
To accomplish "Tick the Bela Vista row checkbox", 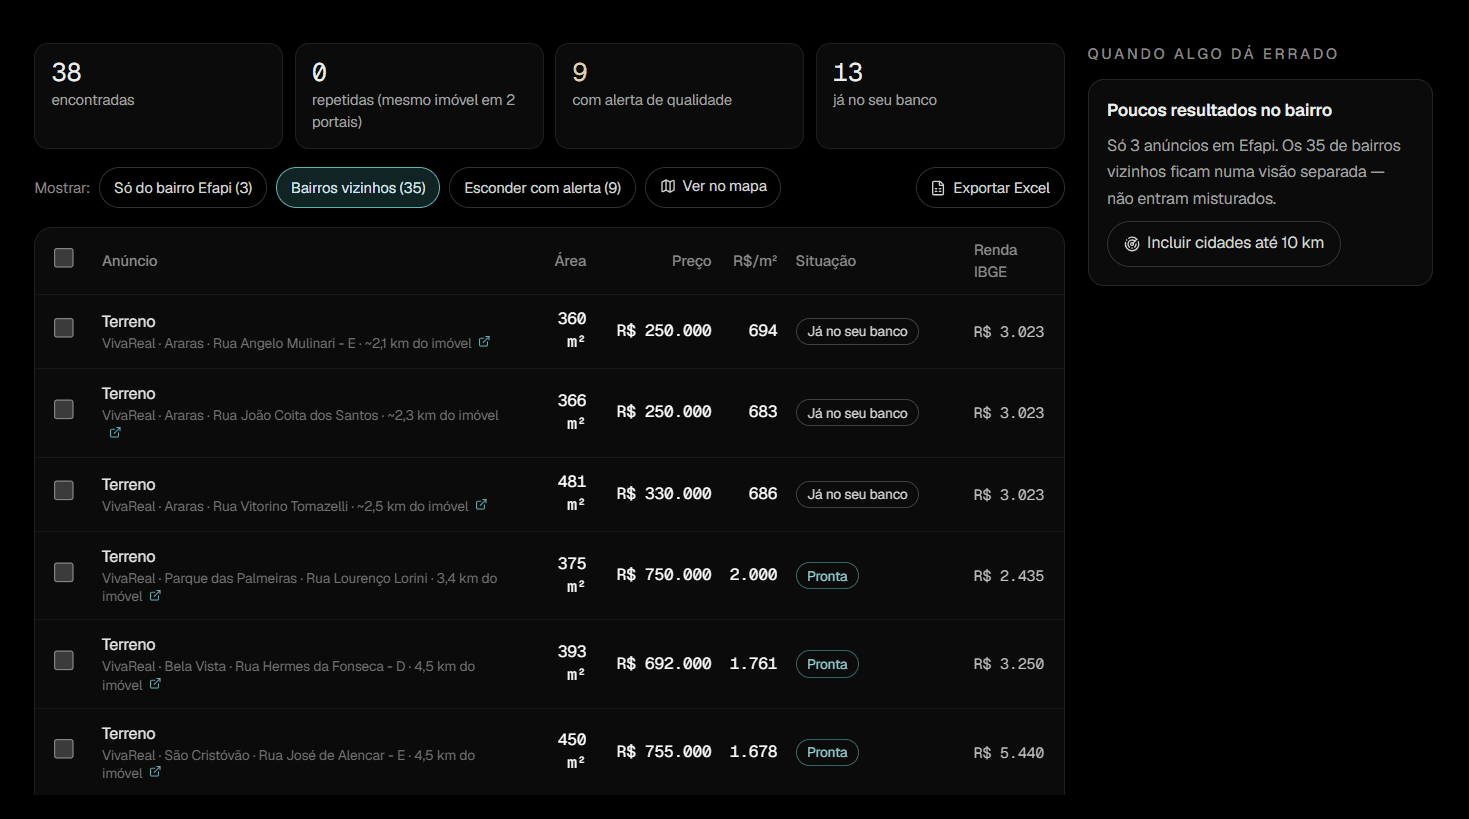I will [x=64, y=660].
